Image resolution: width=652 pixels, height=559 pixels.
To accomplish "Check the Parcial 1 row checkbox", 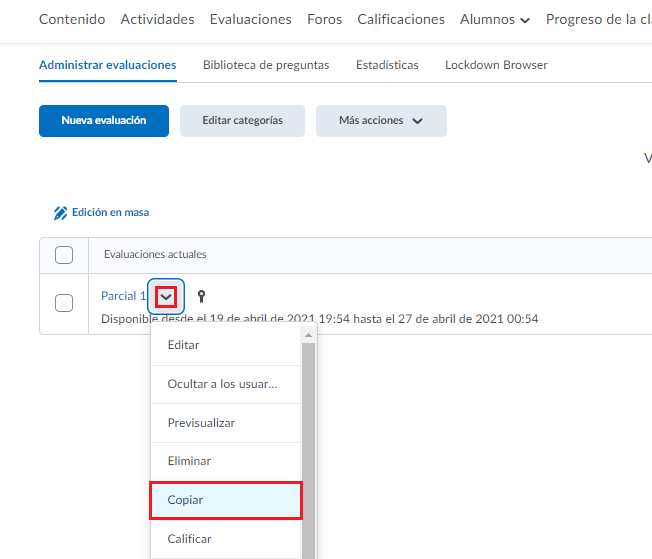I will click(x=64, y=303).
